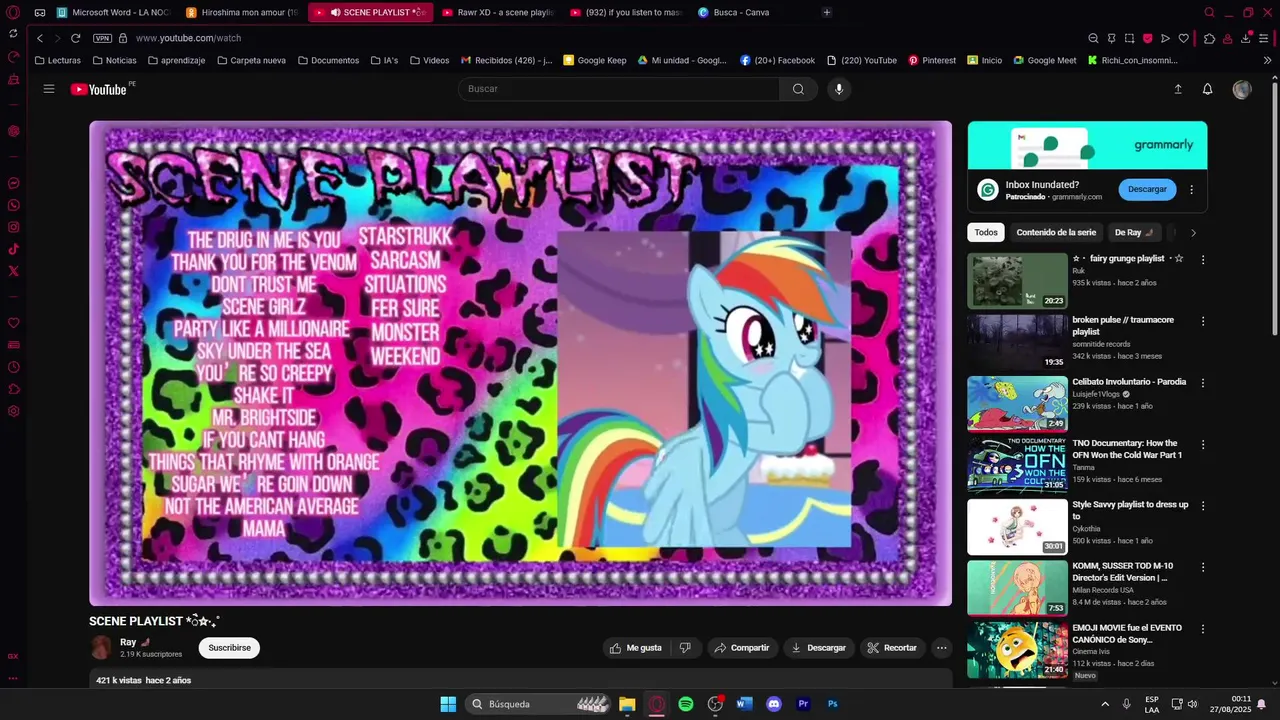Go back with the browser back arrow
The width and height of the screenshot is (1280, 720).
tap(40, 38)
